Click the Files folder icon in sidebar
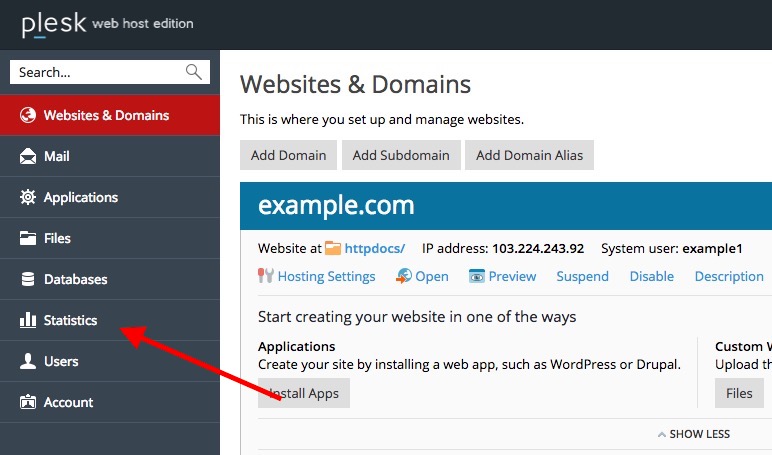772x455 pixels. pyautogui.click(x=28, y=238)
